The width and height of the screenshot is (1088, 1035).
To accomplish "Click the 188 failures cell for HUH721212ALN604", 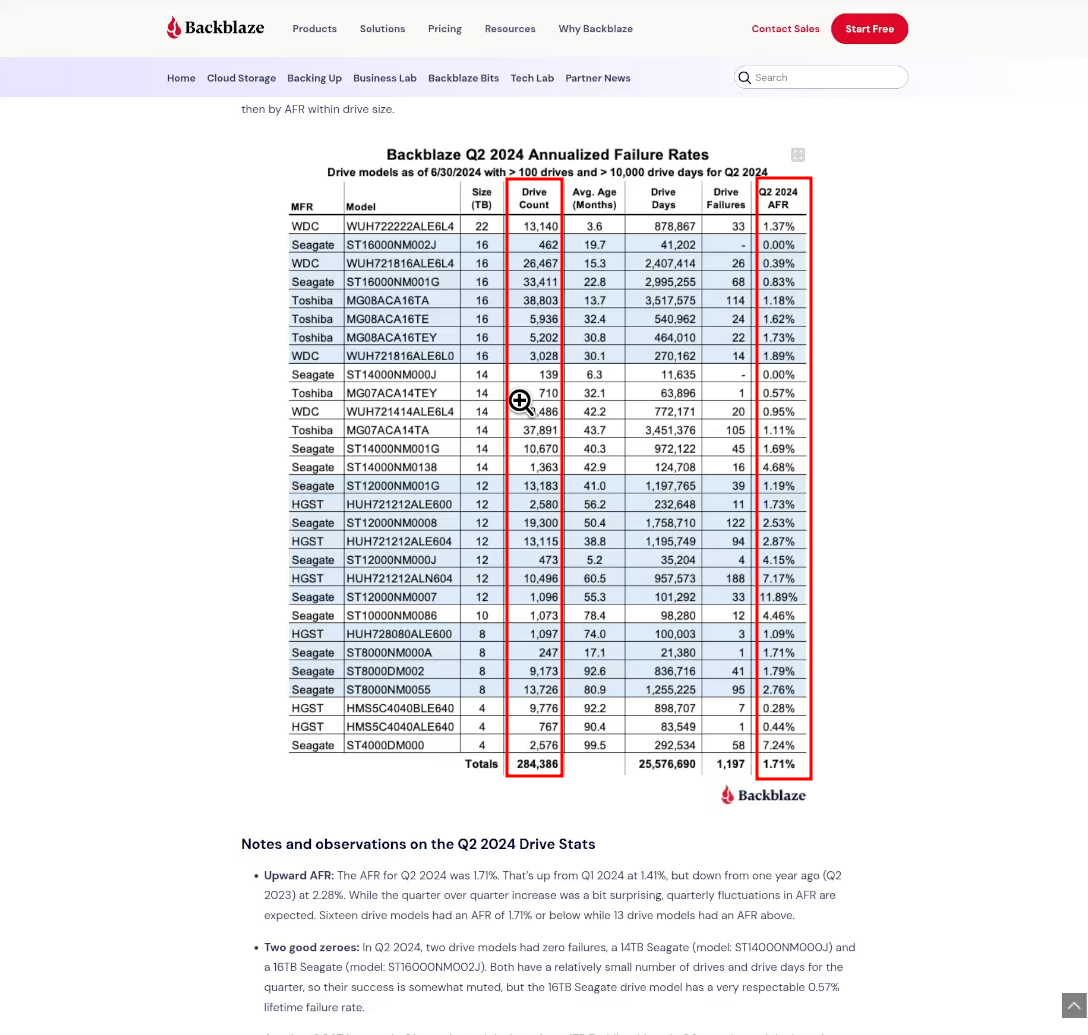I will (735, 578).
